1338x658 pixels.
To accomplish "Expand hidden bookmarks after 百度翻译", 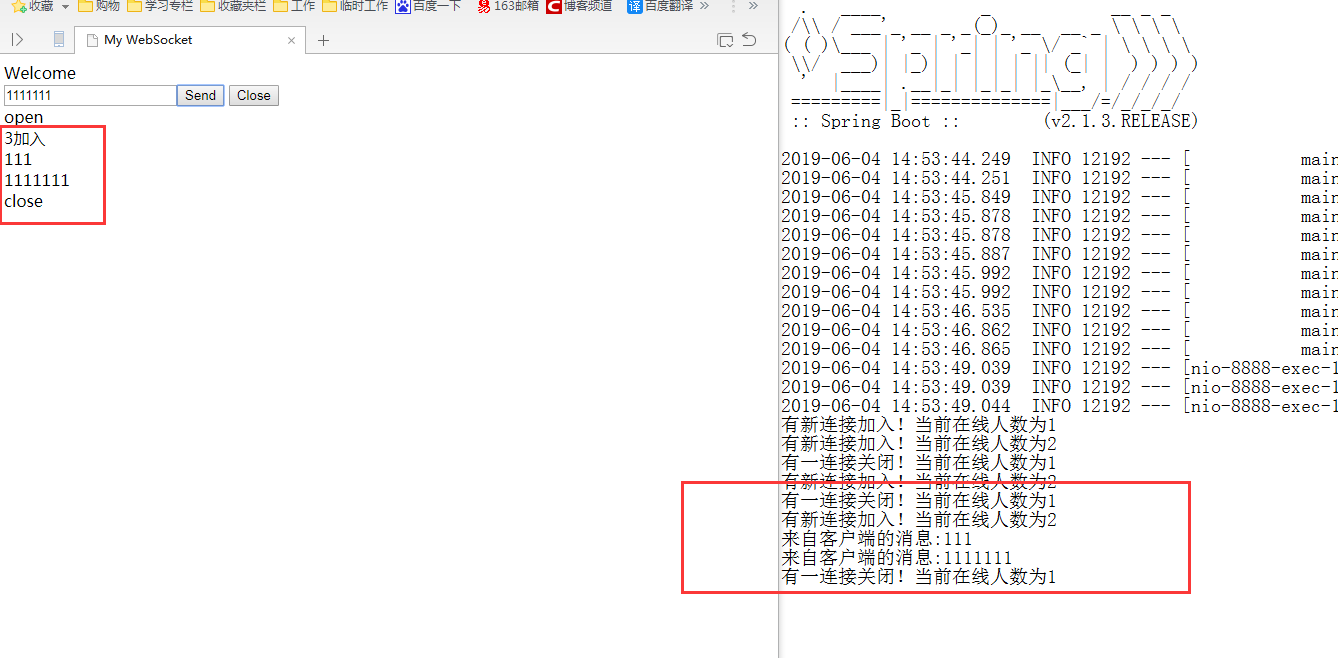I will [704, 6].
